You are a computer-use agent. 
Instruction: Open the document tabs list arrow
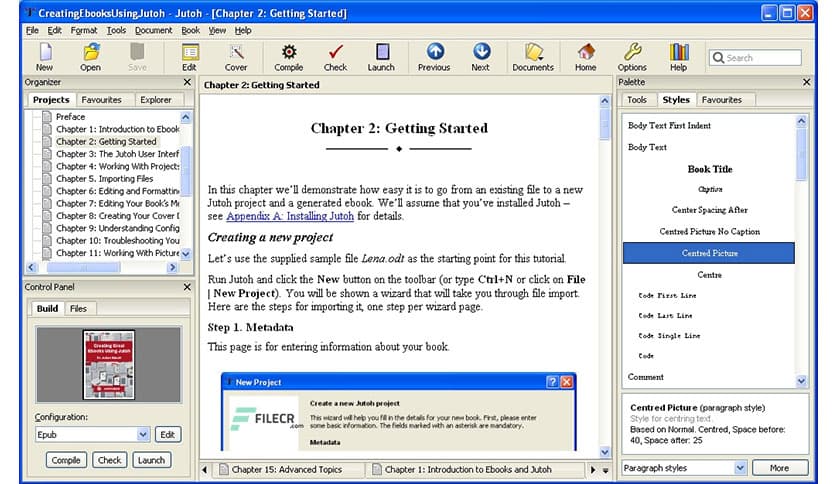click(x=604, y=469)
